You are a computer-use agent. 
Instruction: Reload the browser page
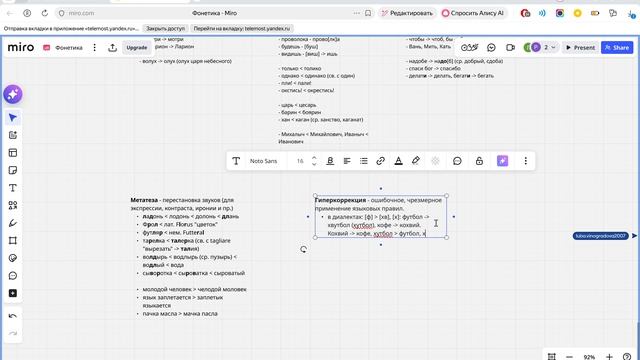[44, 13]
